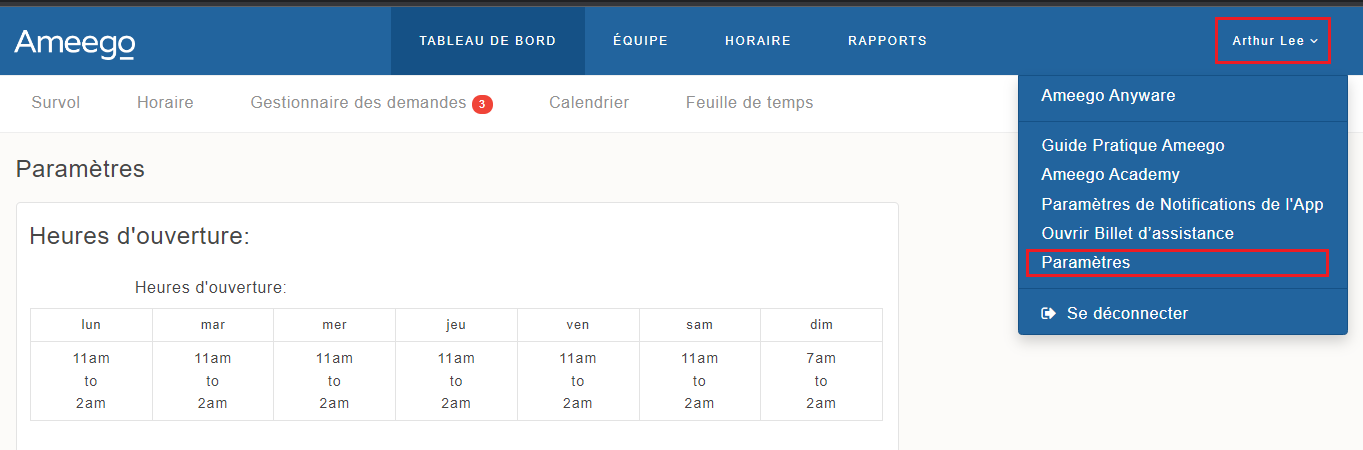
Task: Open the Tableau de bord tab
Action: [487, 41]
